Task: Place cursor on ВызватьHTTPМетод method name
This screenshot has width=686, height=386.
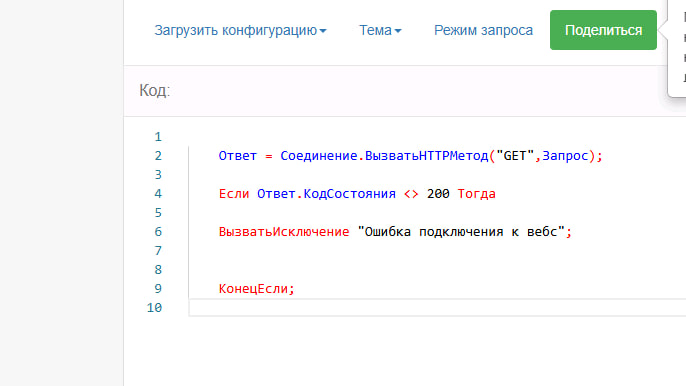Action: point(427,156)
